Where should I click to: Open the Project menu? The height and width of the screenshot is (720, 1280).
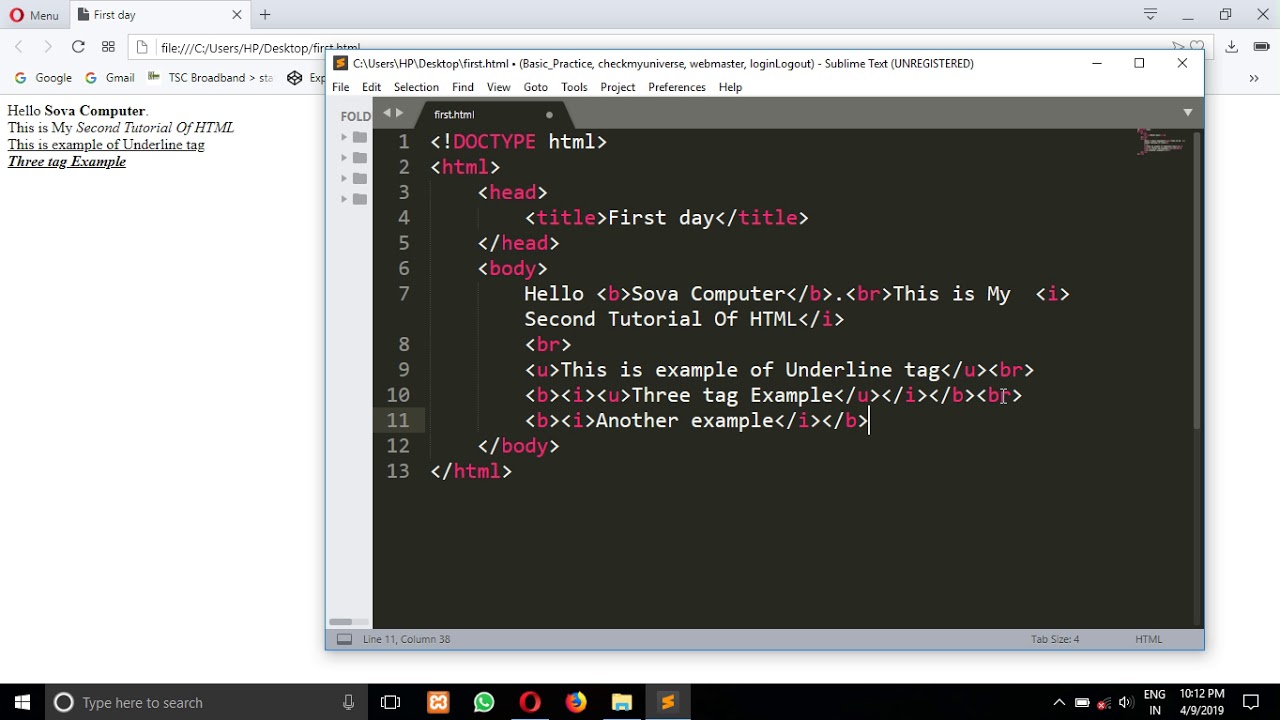point(618,87)
